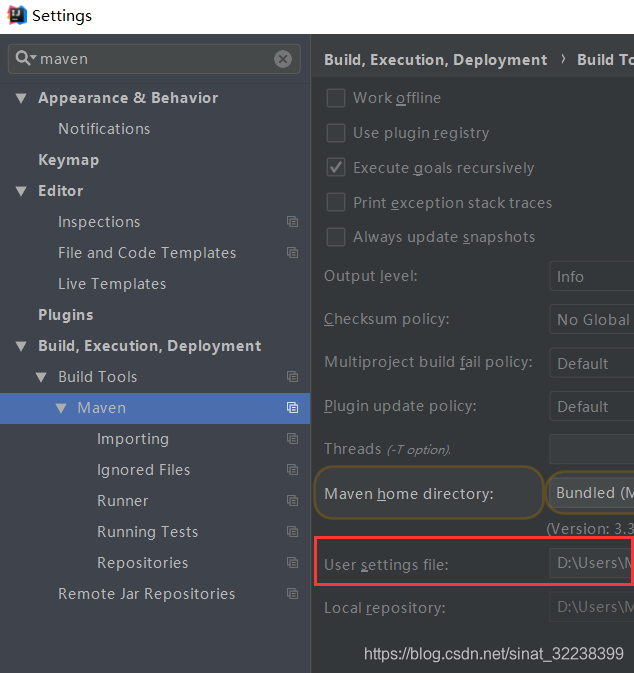Open Inspections settings
Viewport: 634px width, 673px height.
pyautogui.click(x=99, y=222)
